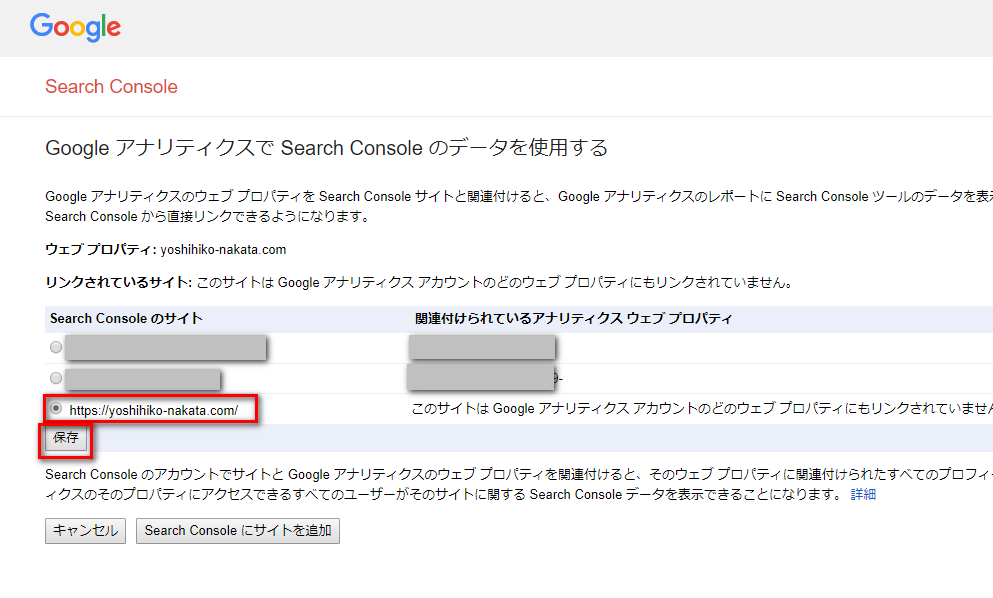
Task: Select the https://yoshihiko-nakata.com/ radio button
Action: point(56,409)
